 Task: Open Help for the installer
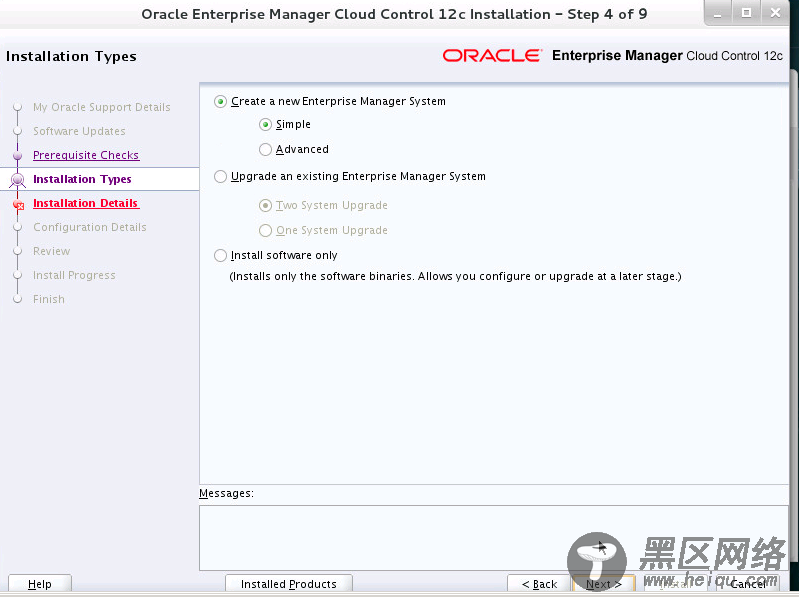(40, 584)
